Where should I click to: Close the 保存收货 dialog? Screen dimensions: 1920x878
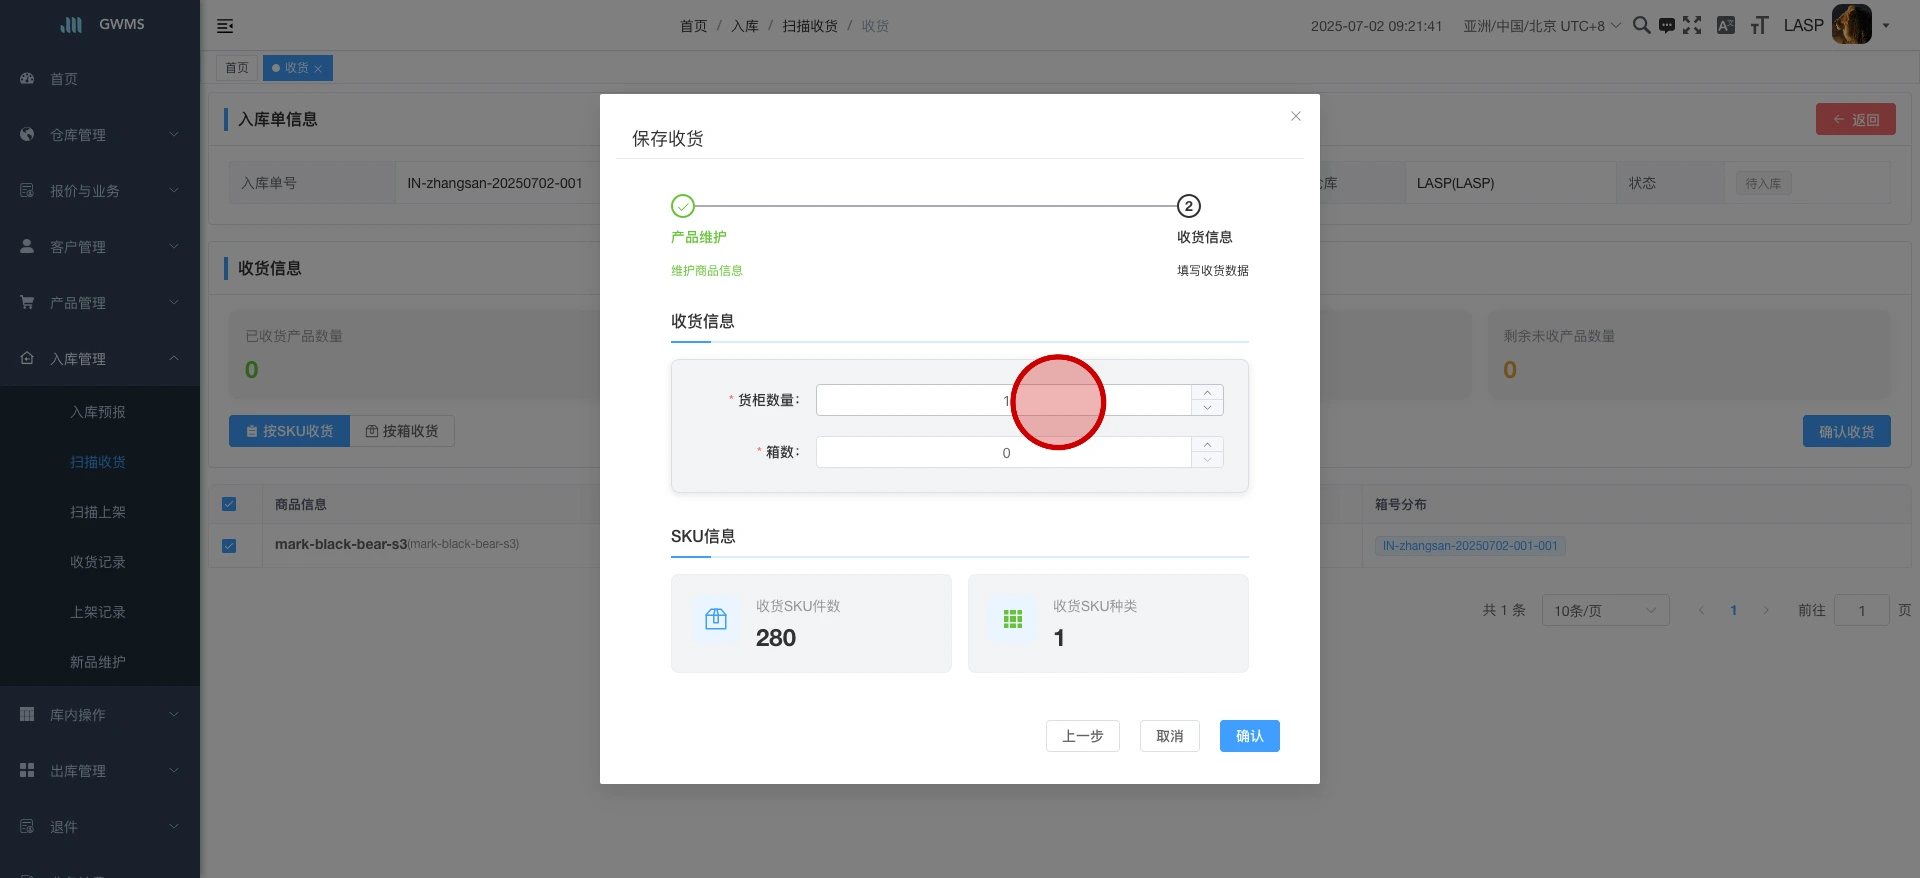coord(1295,116)
